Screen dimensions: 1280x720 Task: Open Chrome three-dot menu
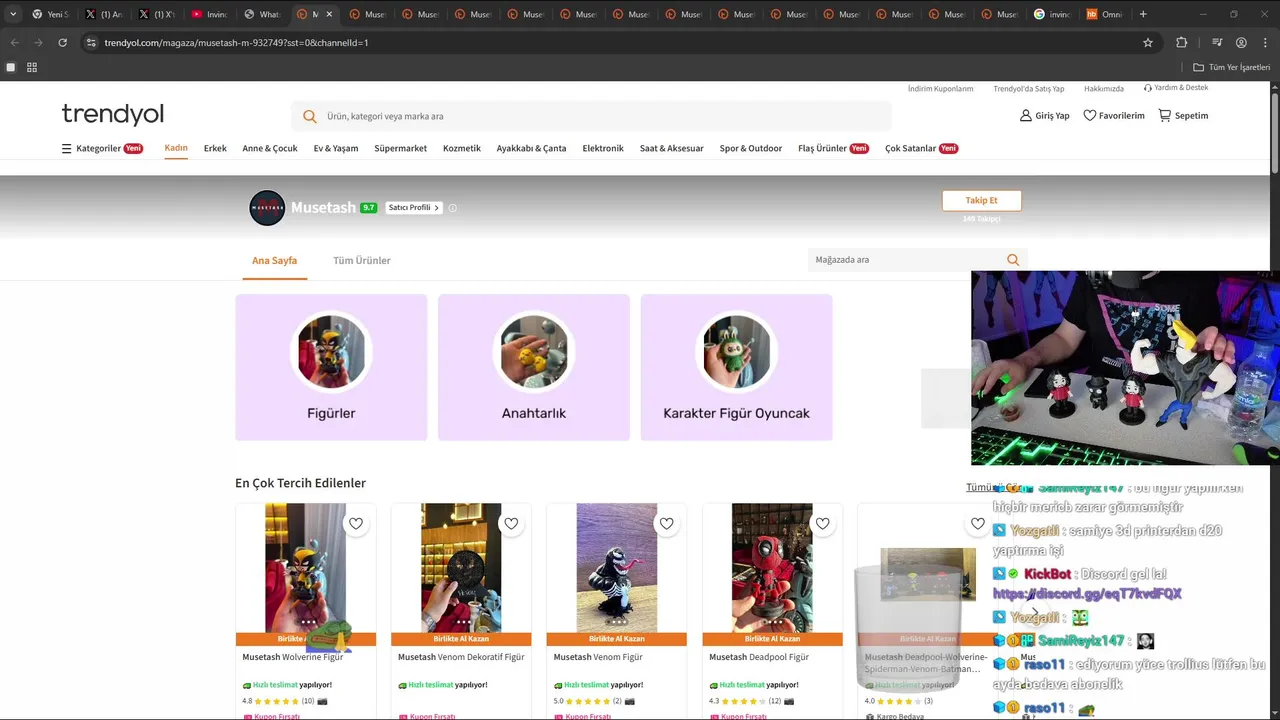[x=1265, y=43]
